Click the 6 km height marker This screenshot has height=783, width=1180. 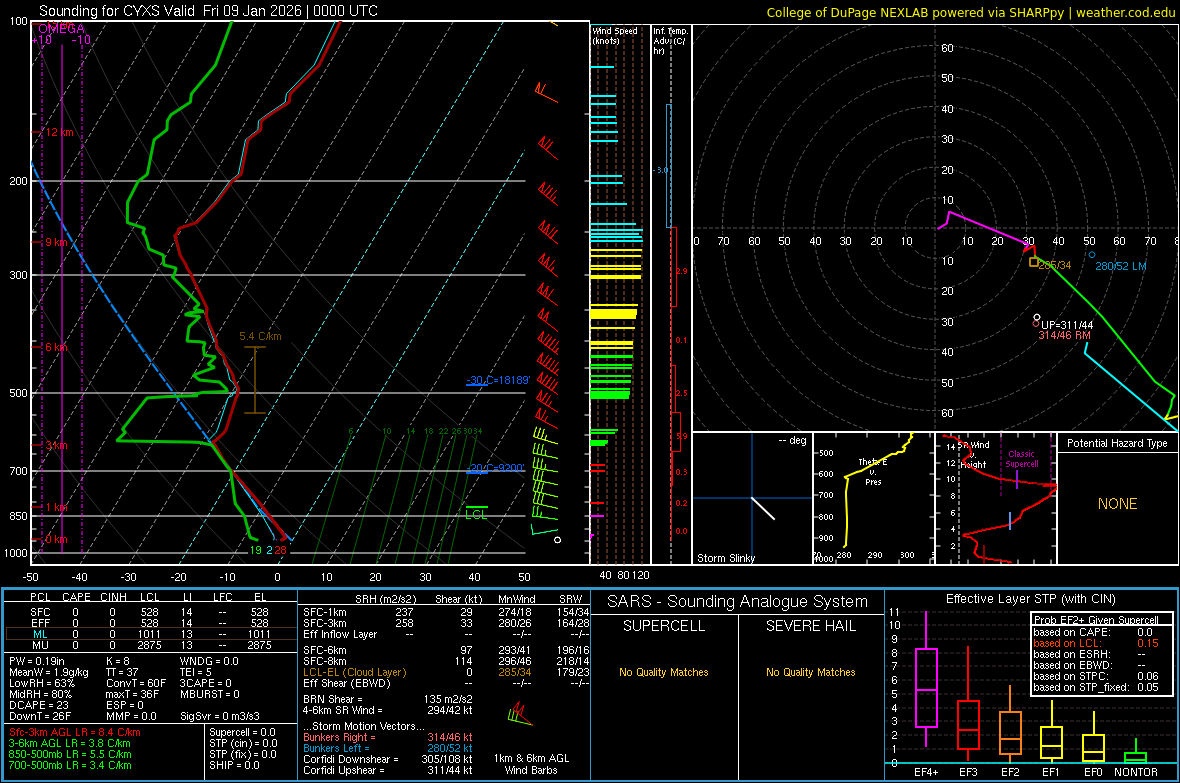(56, 347)
